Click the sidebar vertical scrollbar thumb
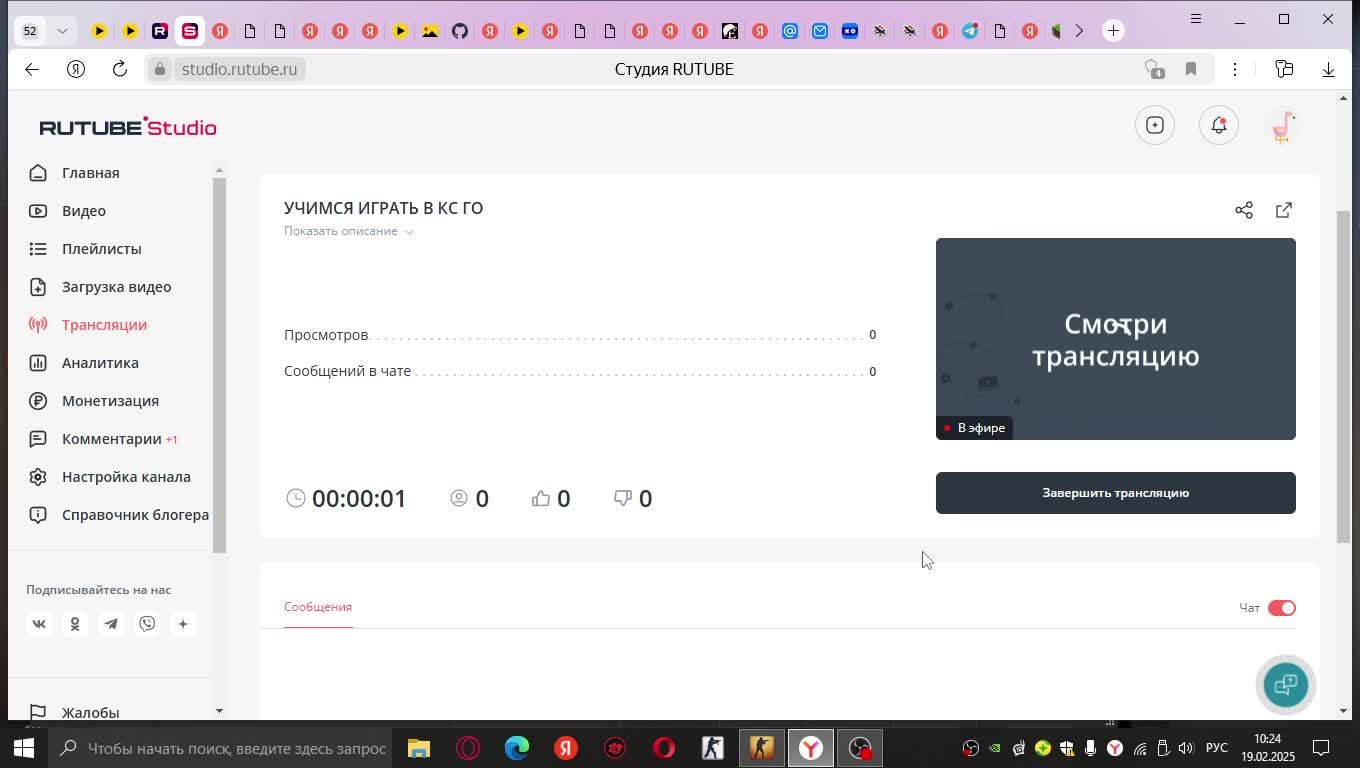1360x768 pixels. (x=220, y=366)
